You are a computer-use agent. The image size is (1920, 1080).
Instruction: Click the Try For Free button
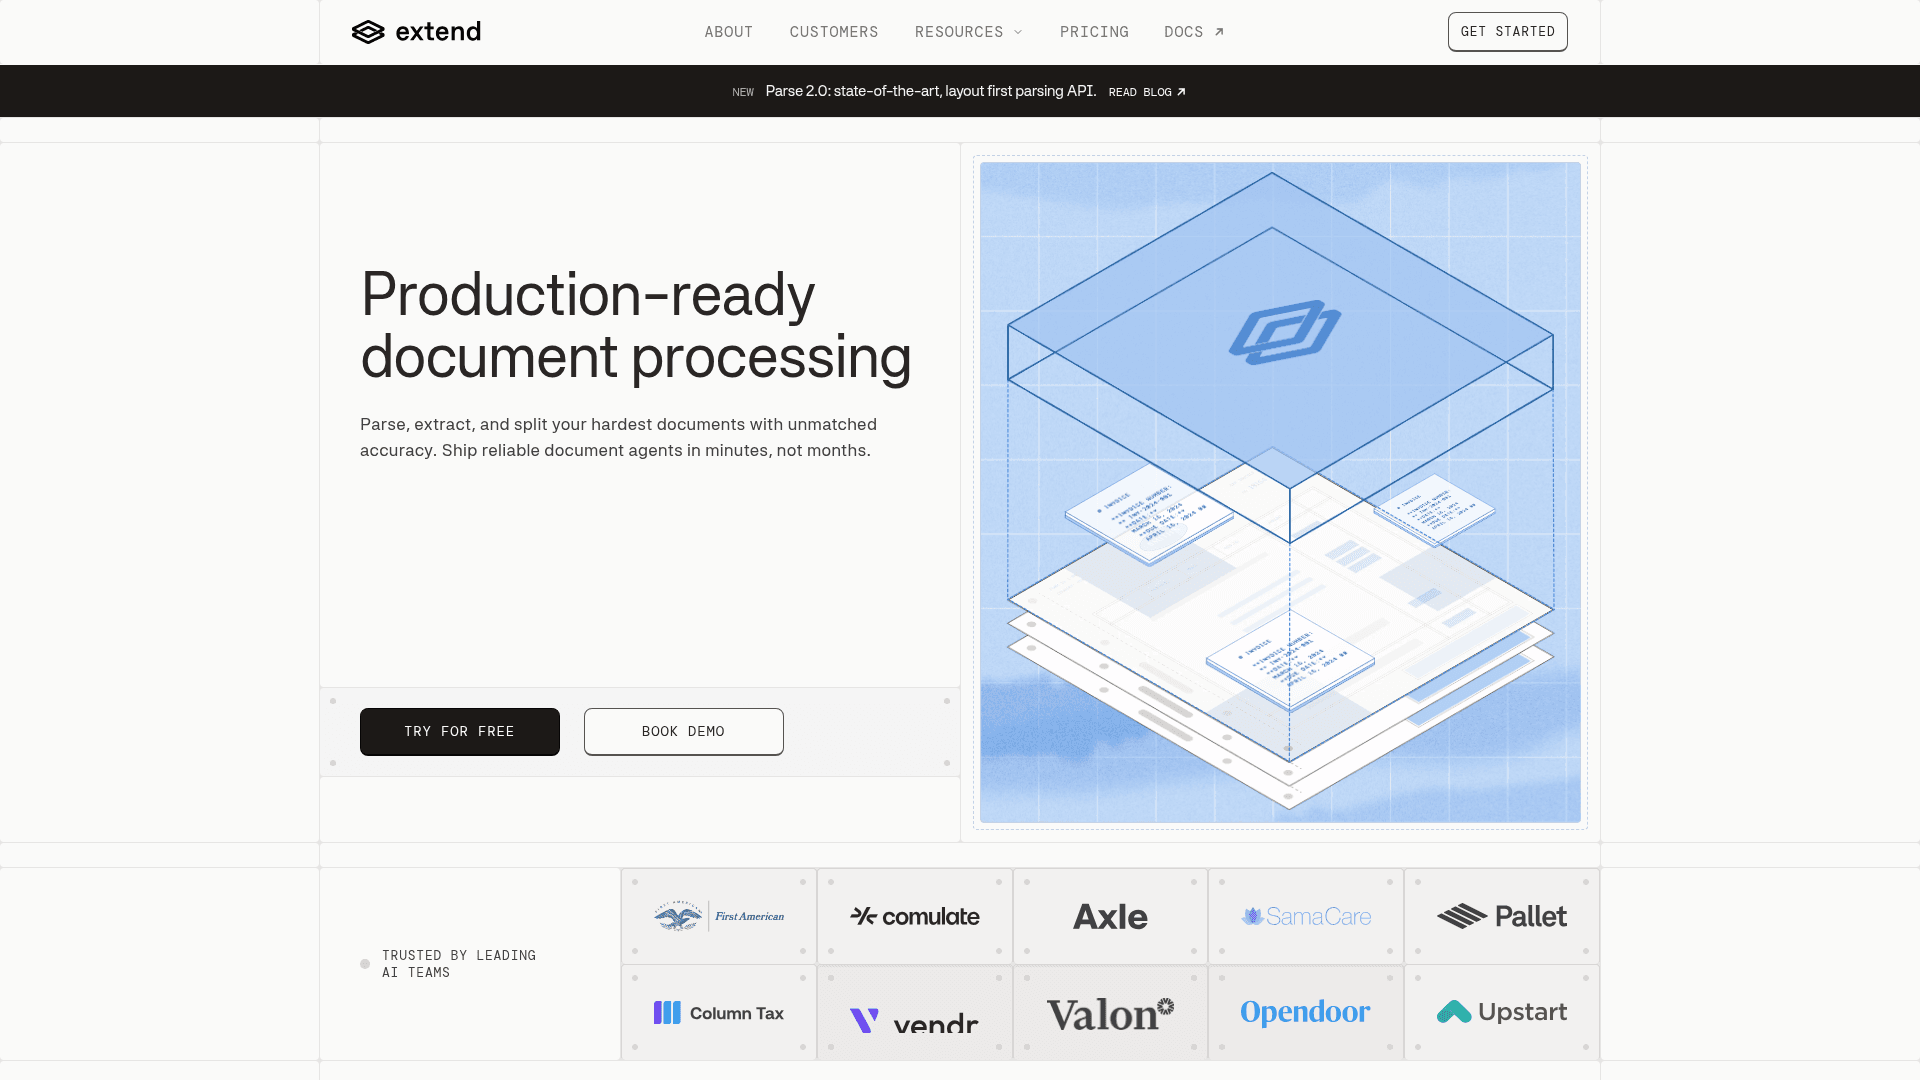tap(460, 732)
